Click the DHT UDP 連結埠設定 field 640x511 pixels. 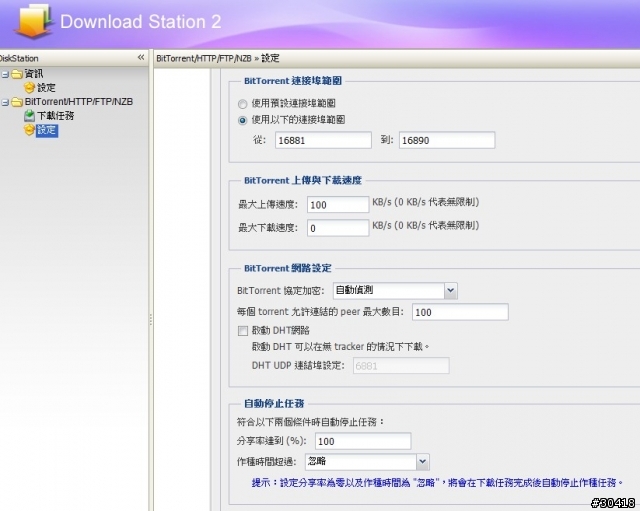pos(401,365)
